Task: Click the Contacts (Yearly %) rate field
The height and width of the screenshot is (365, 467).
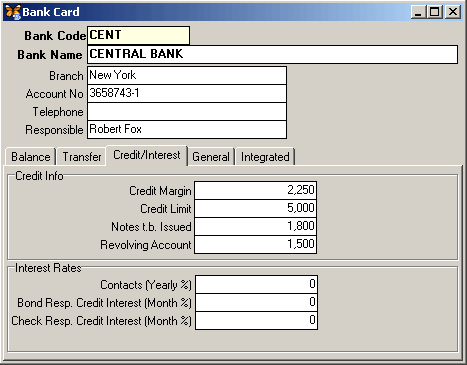Action: [x=256, y=284]
